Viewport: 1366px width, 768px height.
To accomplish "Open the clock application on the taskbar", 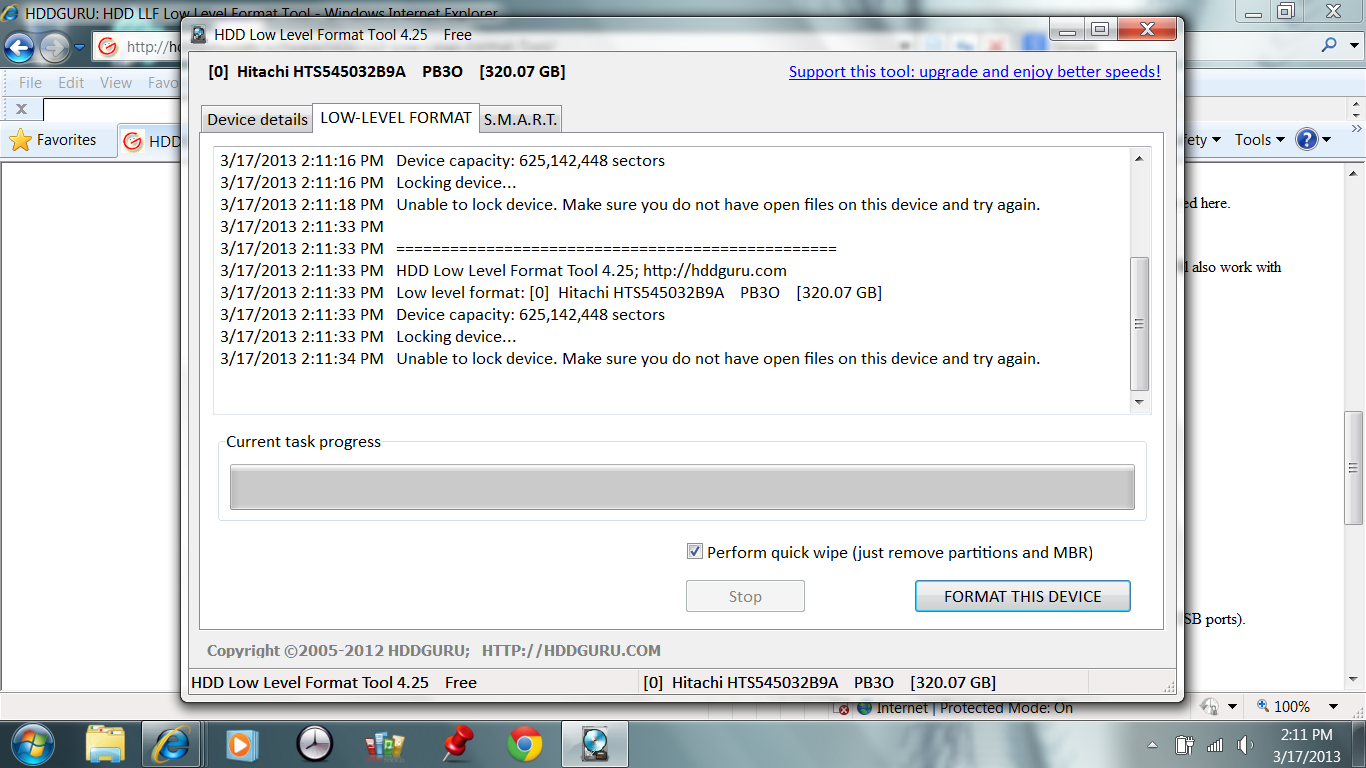I will click(x=314, y=744).
